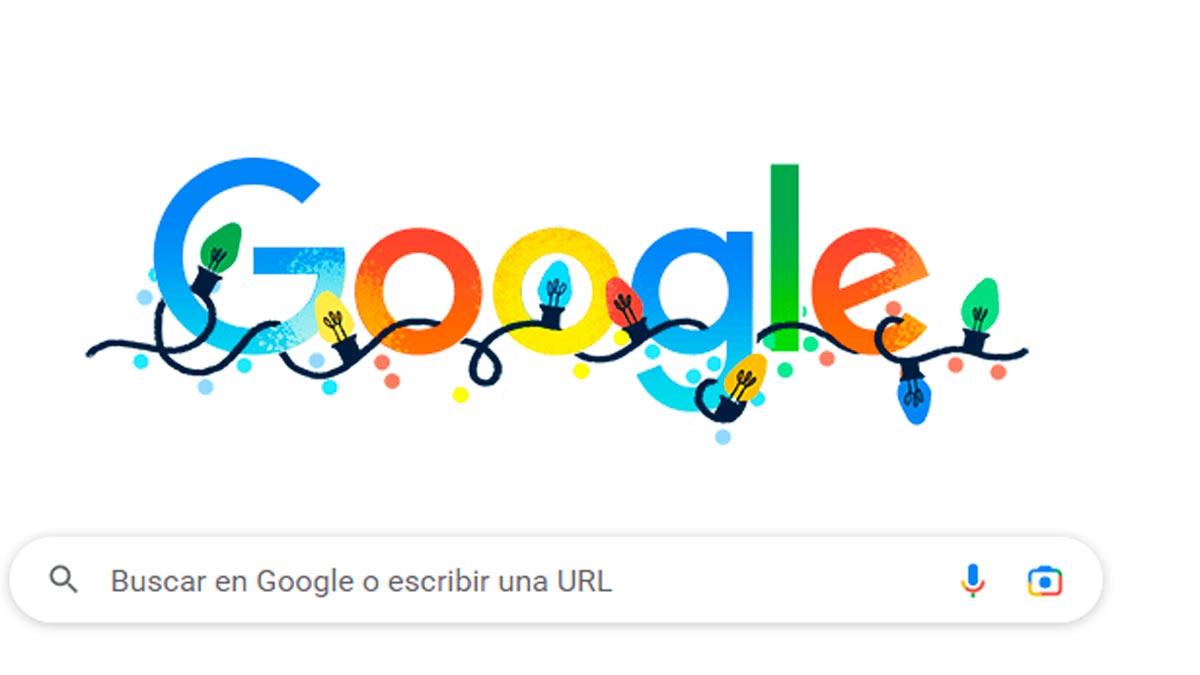
Task: Click the magnifying glass search icon
Action: click(x=64, y=579)
